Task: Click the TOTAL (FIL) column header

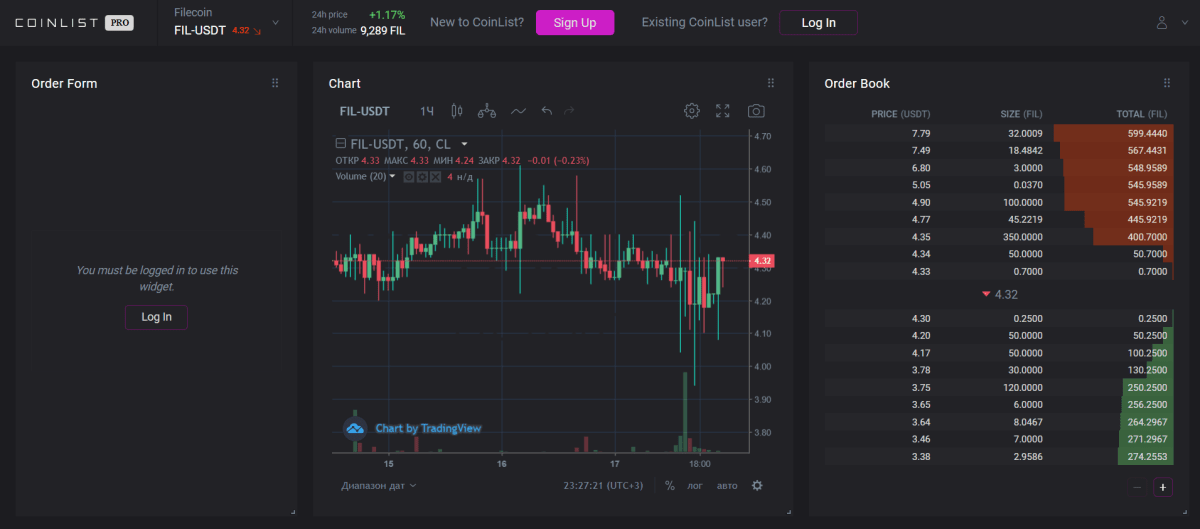Action: click(x=1141, y=114)
